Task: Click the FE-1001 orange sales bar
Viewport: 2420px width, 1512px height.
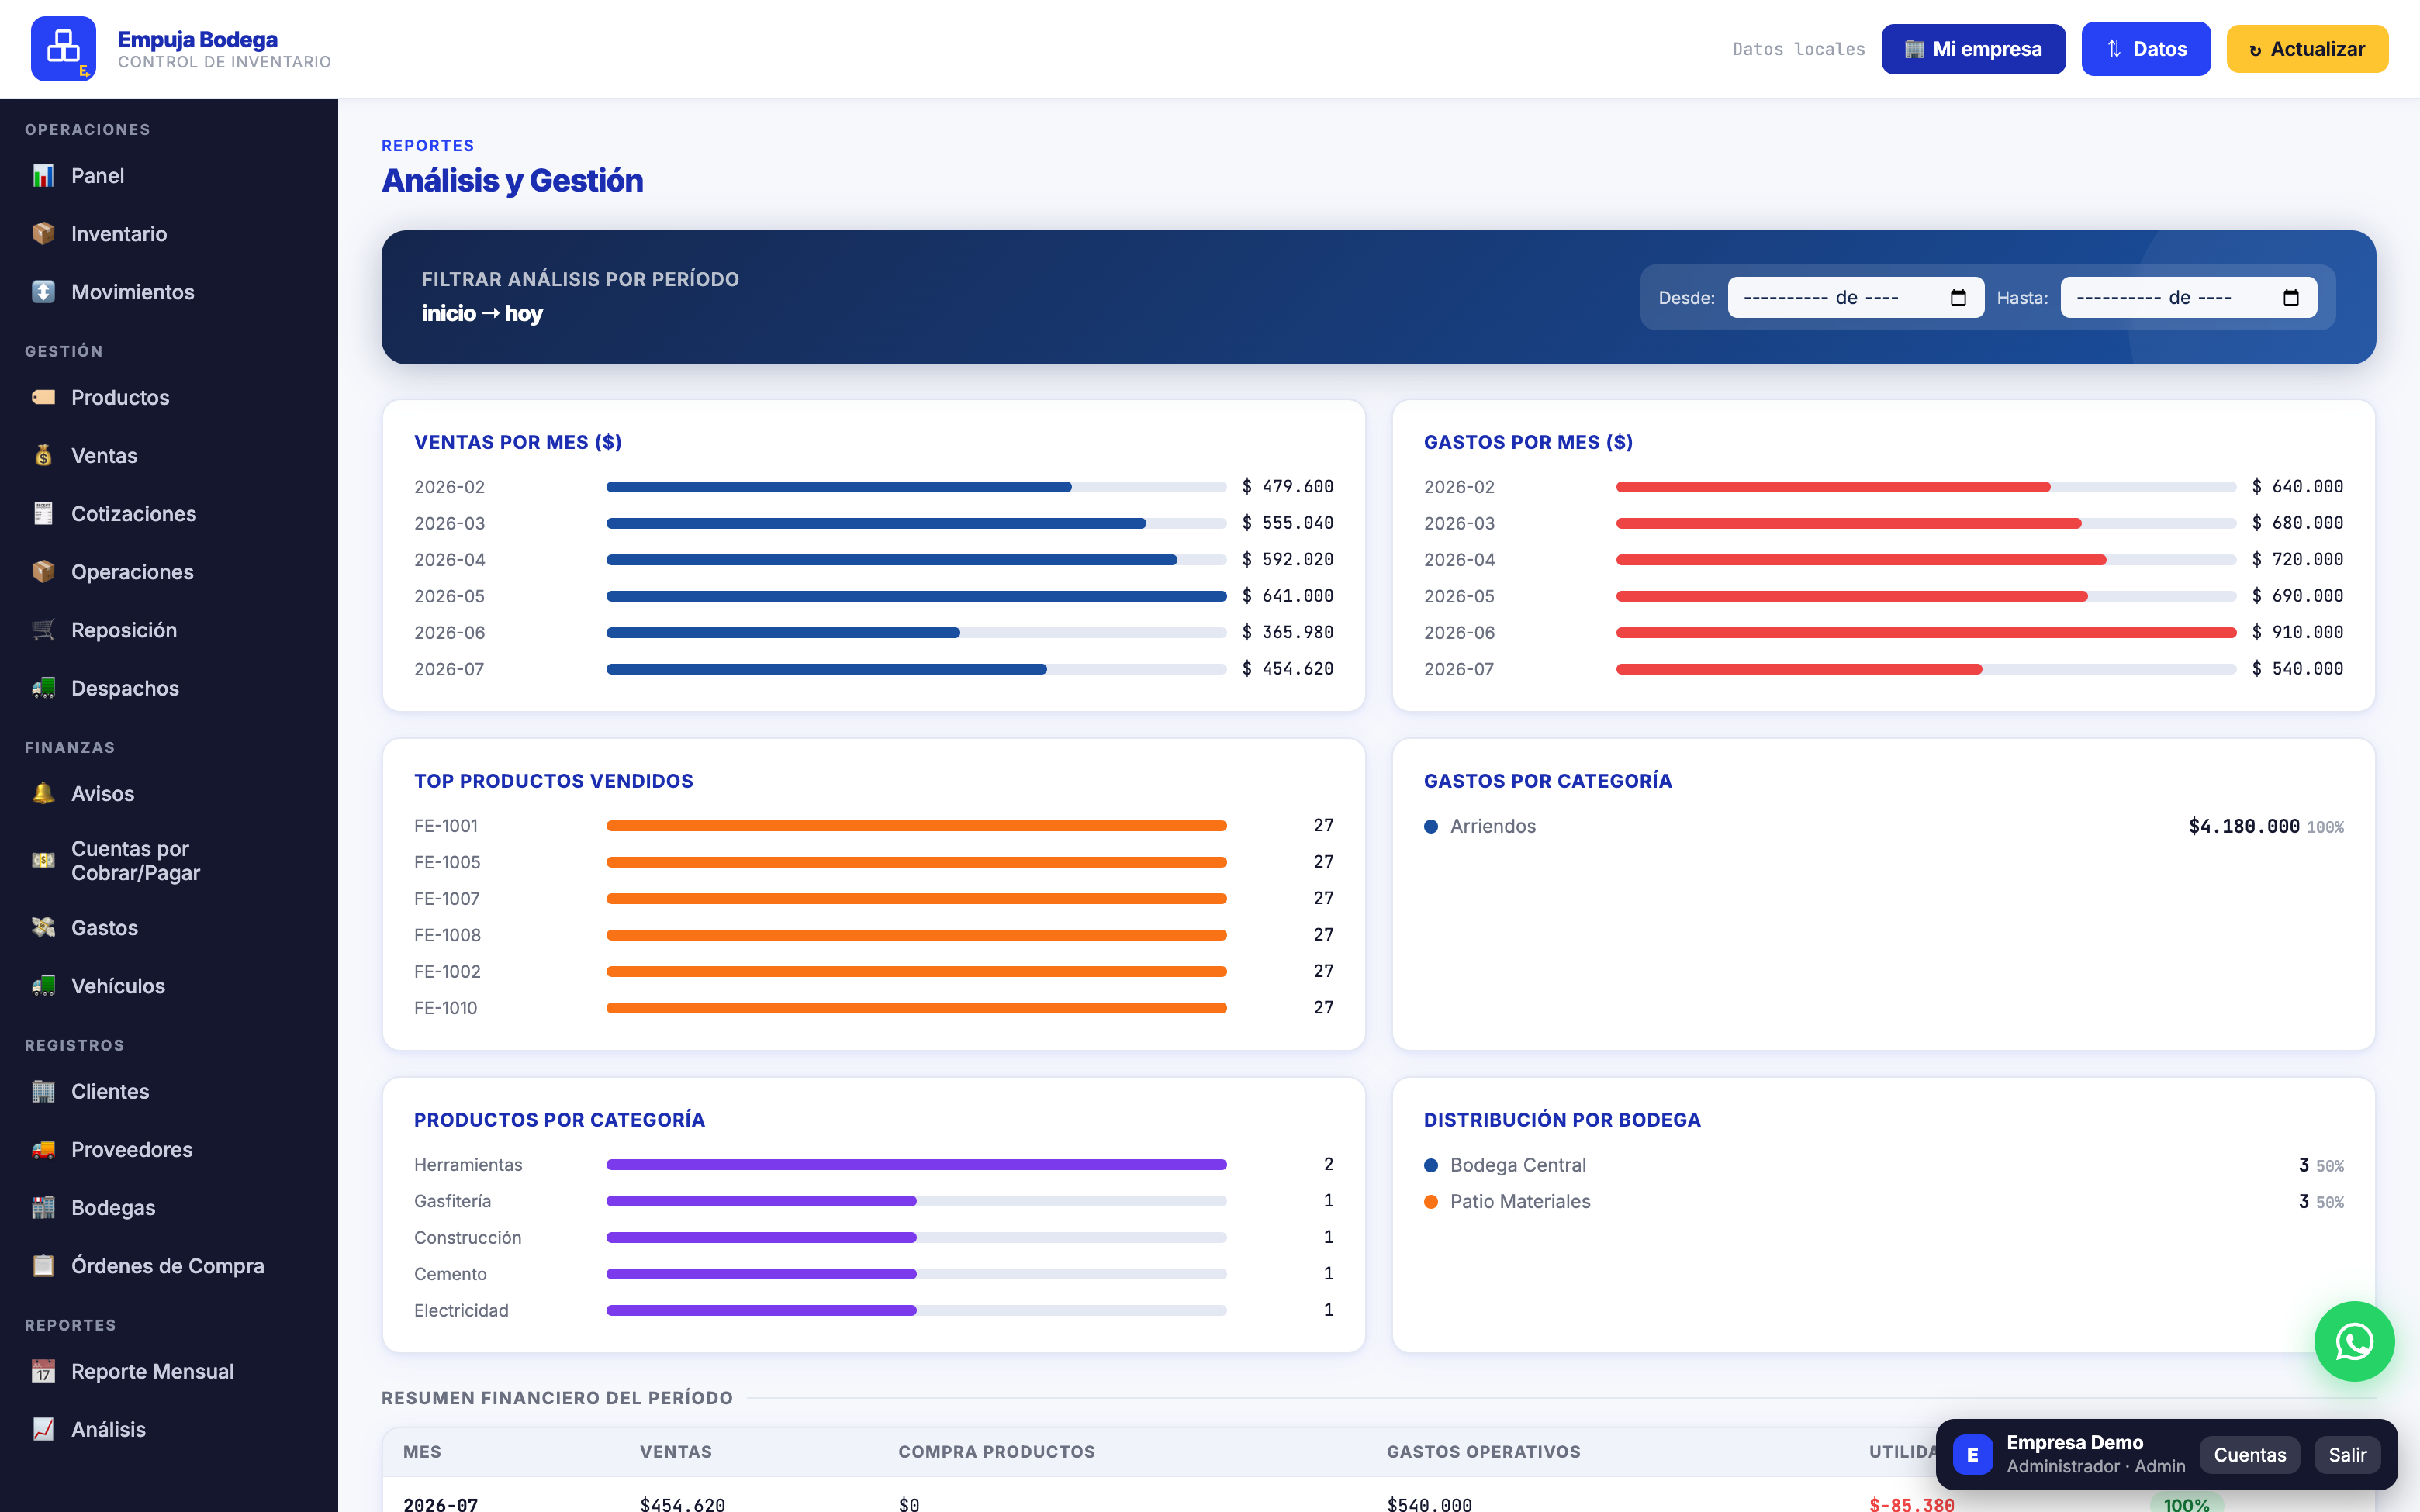Action: tap(916, 826)
